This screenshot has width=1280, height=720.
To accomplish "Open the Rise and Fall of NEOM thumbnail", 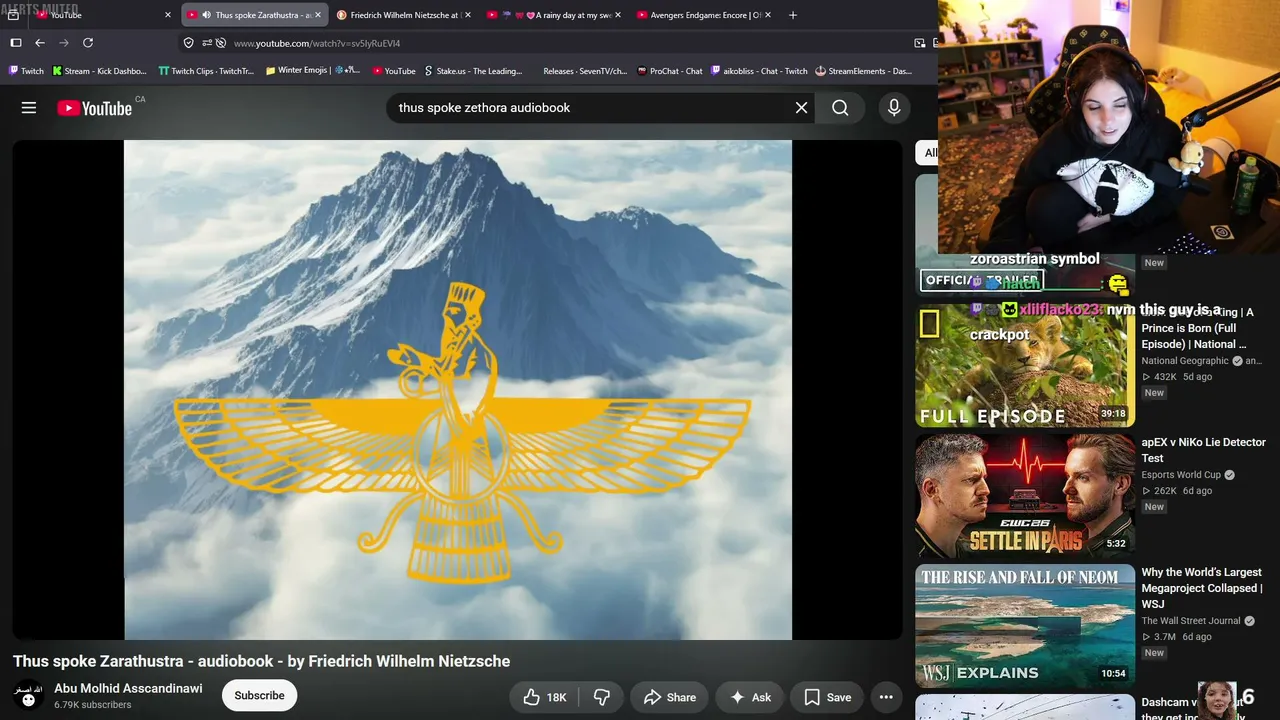I will click(x=1025, y=626).
